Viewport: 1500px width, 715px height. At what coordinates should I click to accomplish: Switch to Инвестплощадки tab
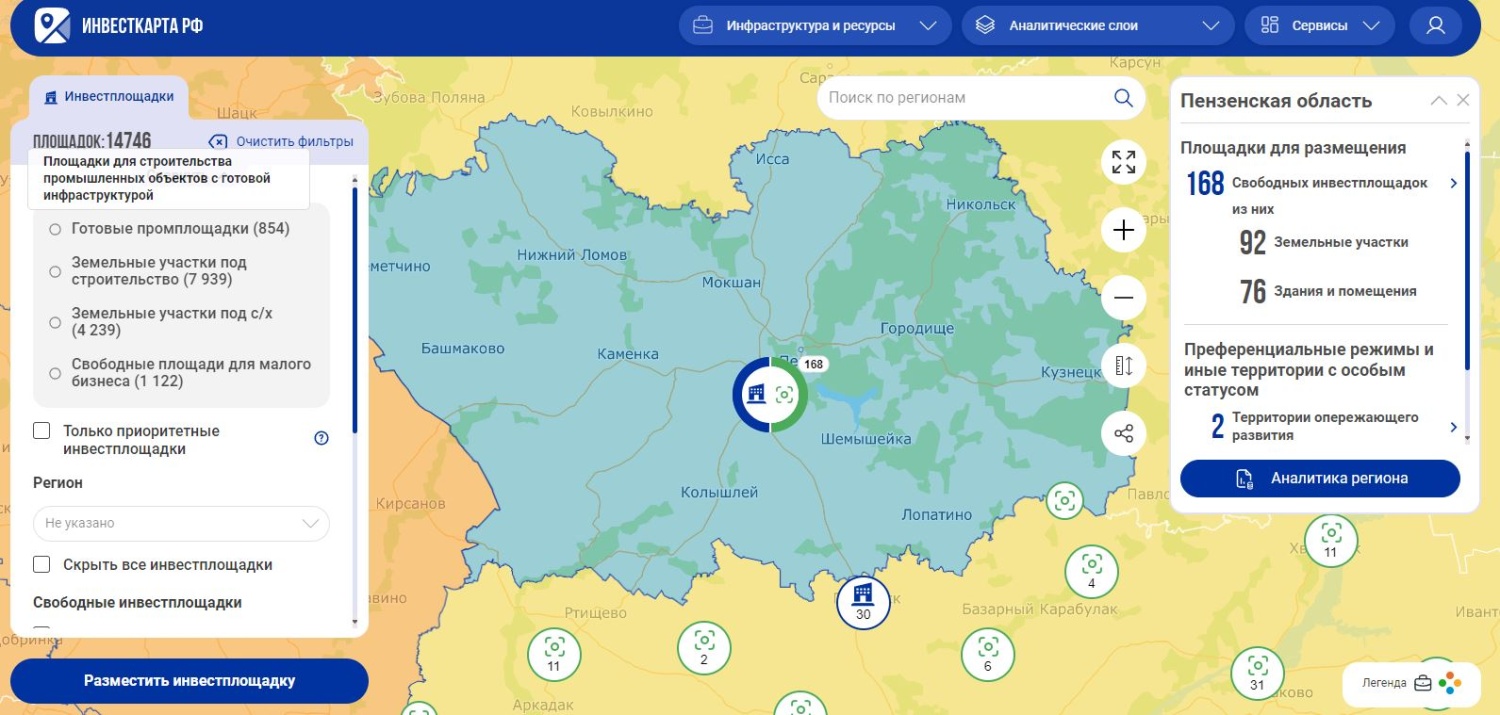[109, 97]
